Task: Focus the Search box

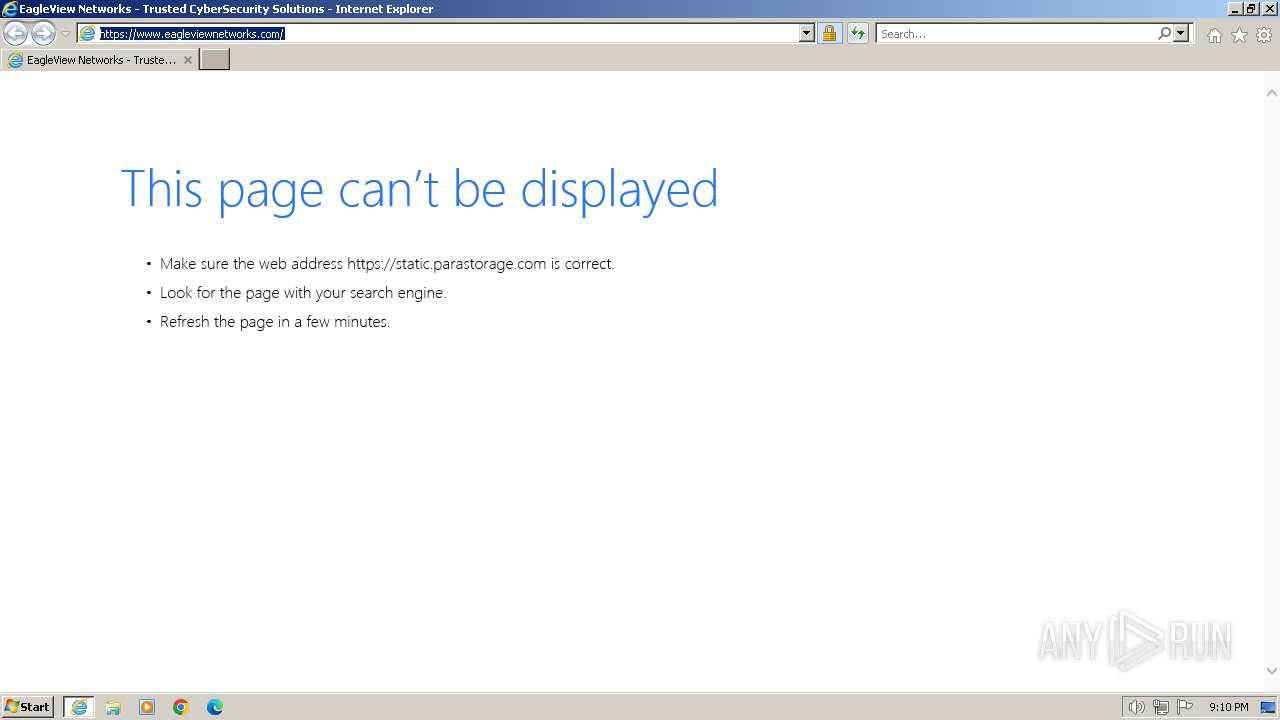Action: (1016, 33)
